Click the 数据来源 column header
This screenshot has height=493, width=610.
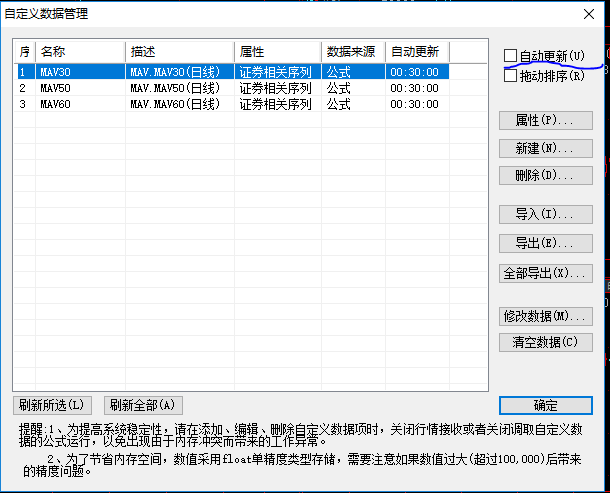354,52
